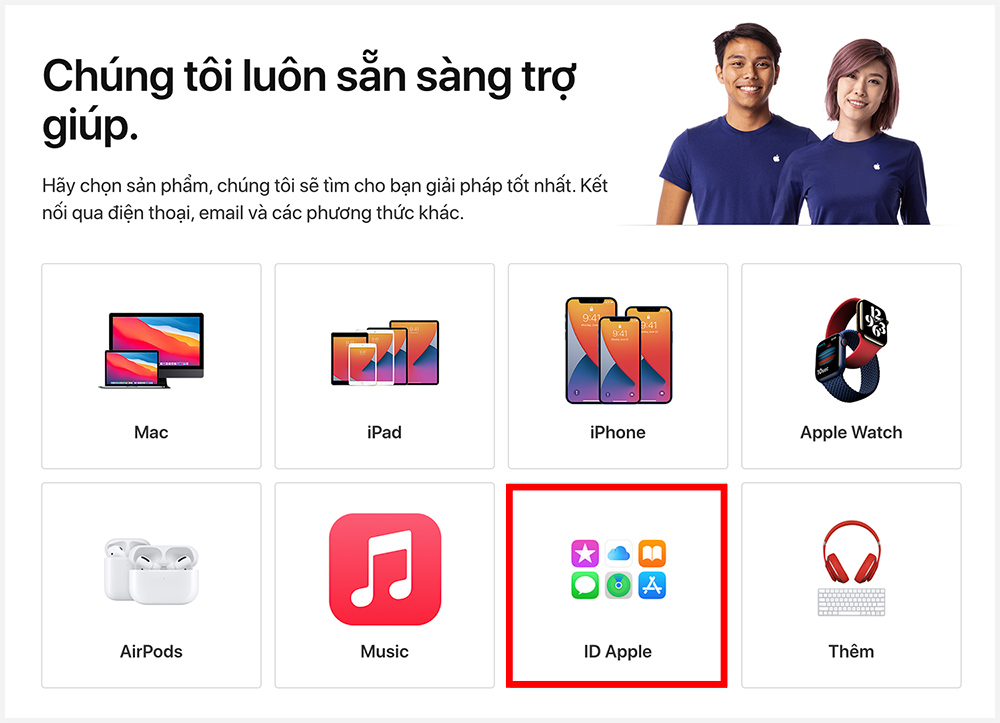Click the red headphones image

tap(851, 552)
